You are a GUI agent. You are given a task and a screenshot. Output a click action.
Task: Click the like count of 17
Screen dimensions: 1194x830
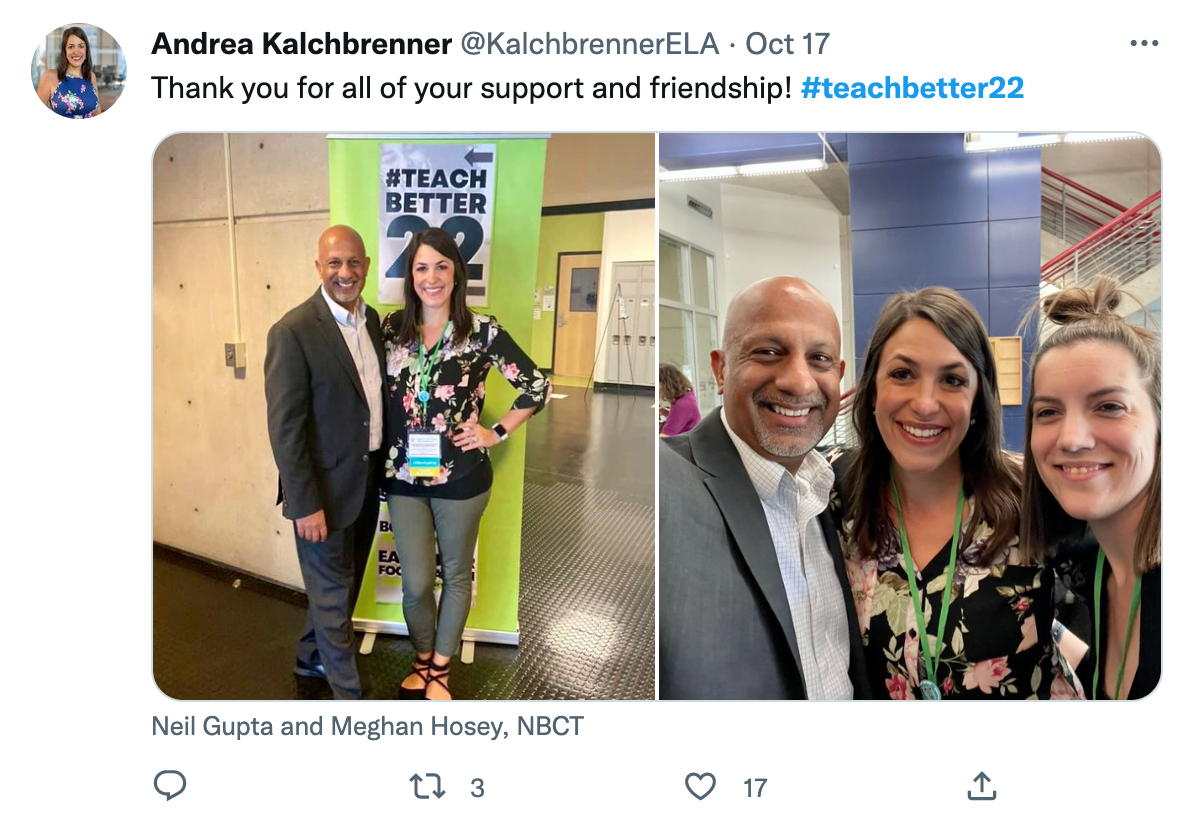(x=755, y=788)
